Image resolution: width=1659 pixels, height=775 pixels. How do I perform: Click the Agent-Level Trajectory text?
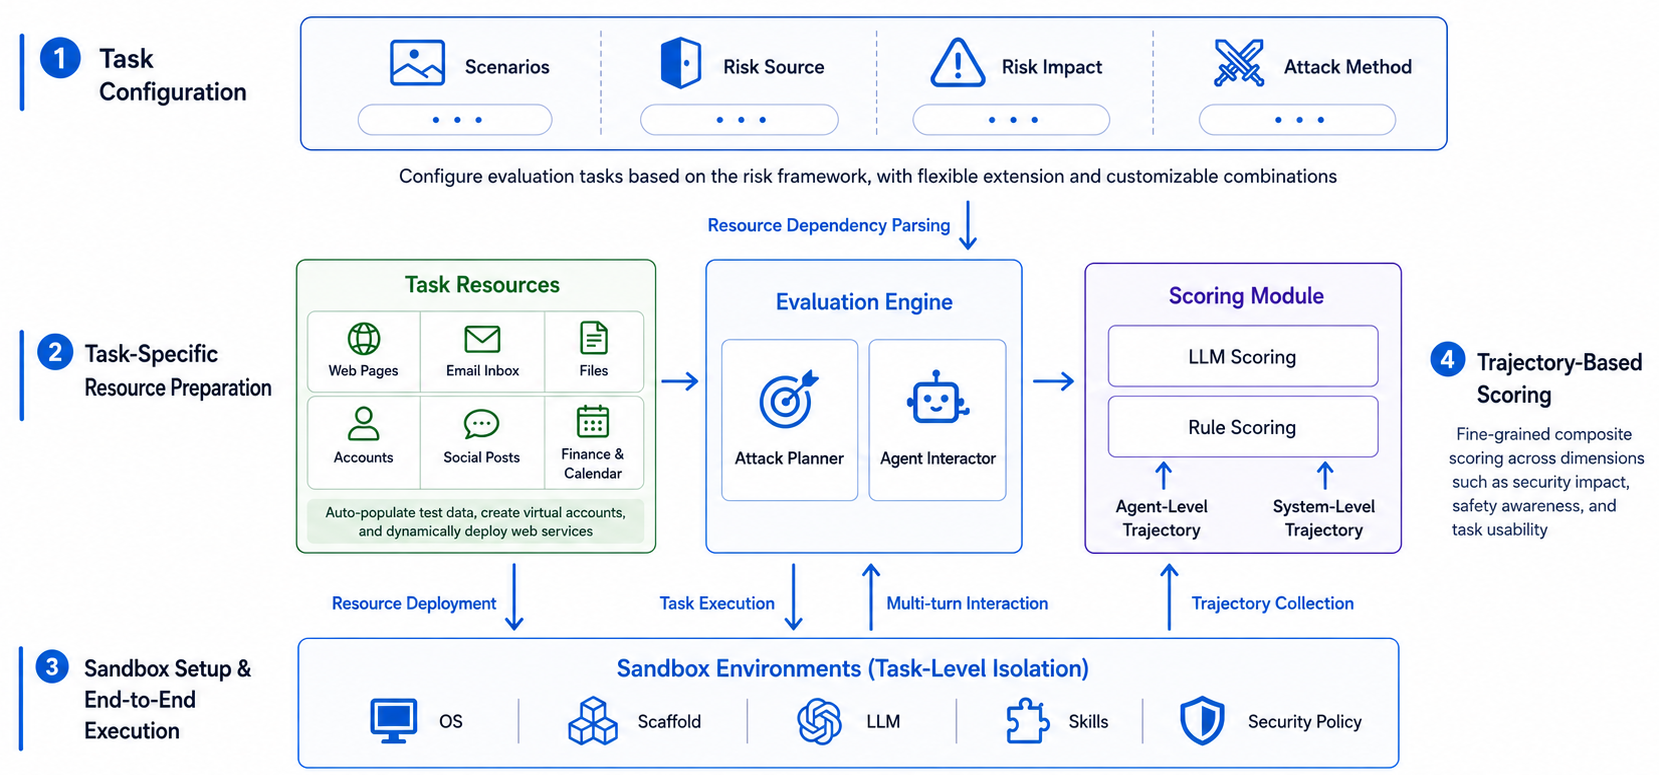pyautogui.click(x=1161, y=518)
